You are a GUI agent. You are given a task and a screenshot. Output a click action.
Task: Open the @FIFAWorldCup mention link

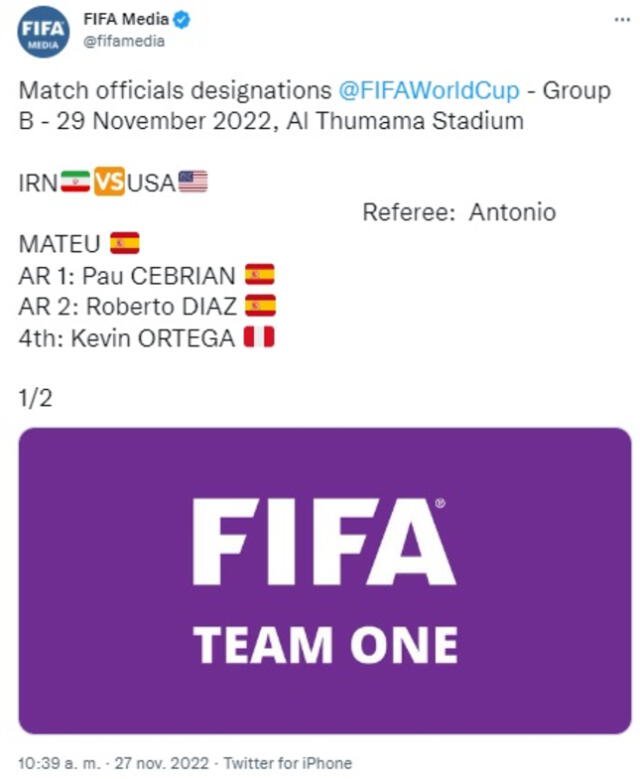tap(430, 91)
